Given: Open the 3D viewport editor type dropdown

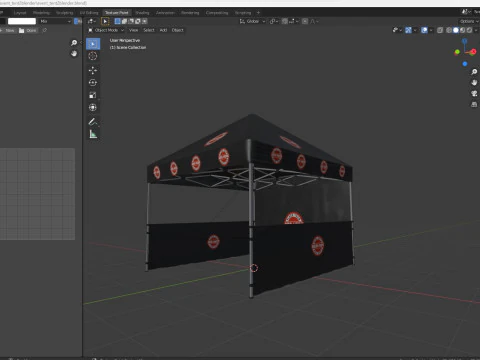Looking at the screenshot, I should 92,21.
